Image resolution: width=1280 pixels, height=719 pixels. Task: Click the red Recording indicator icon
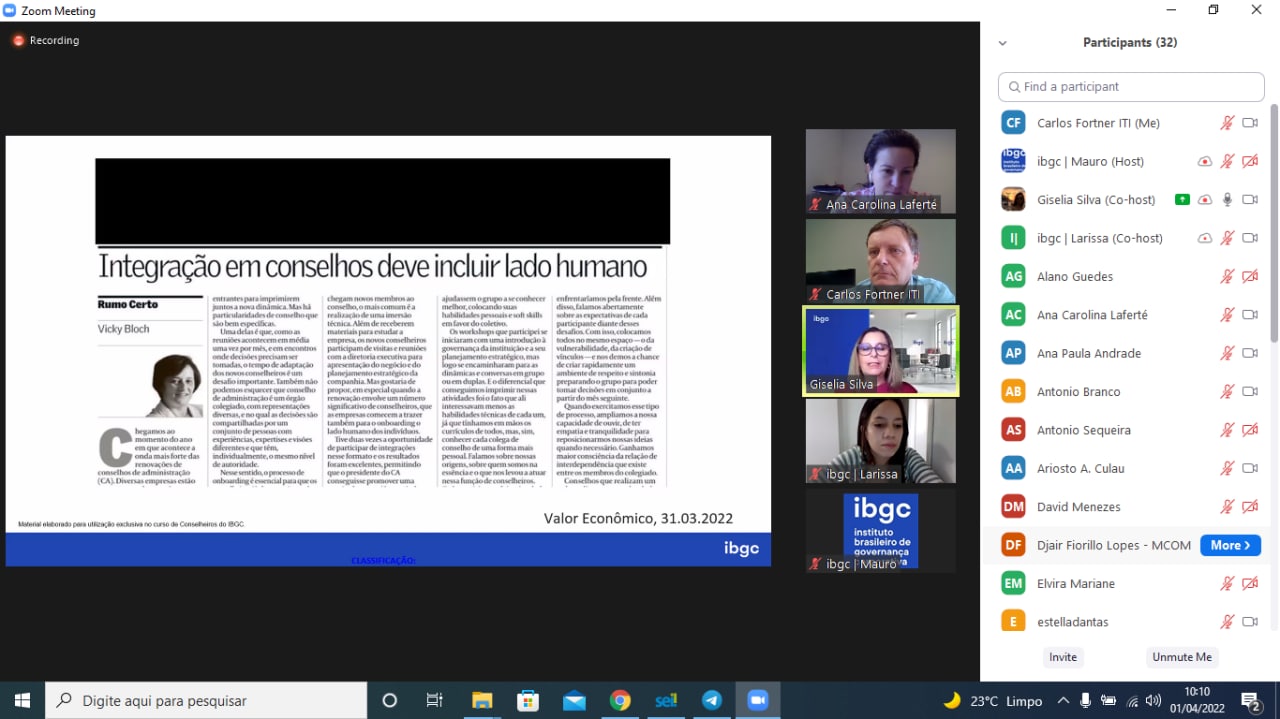tap(18, 41)
